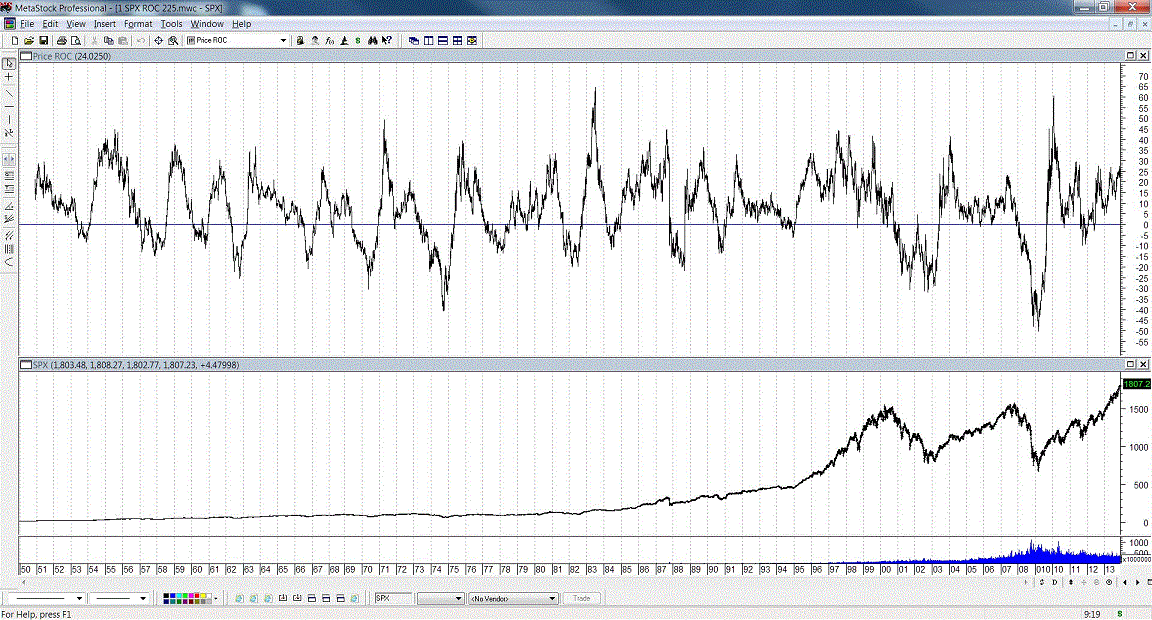Click the SPX symbol input field

(392, 598)
